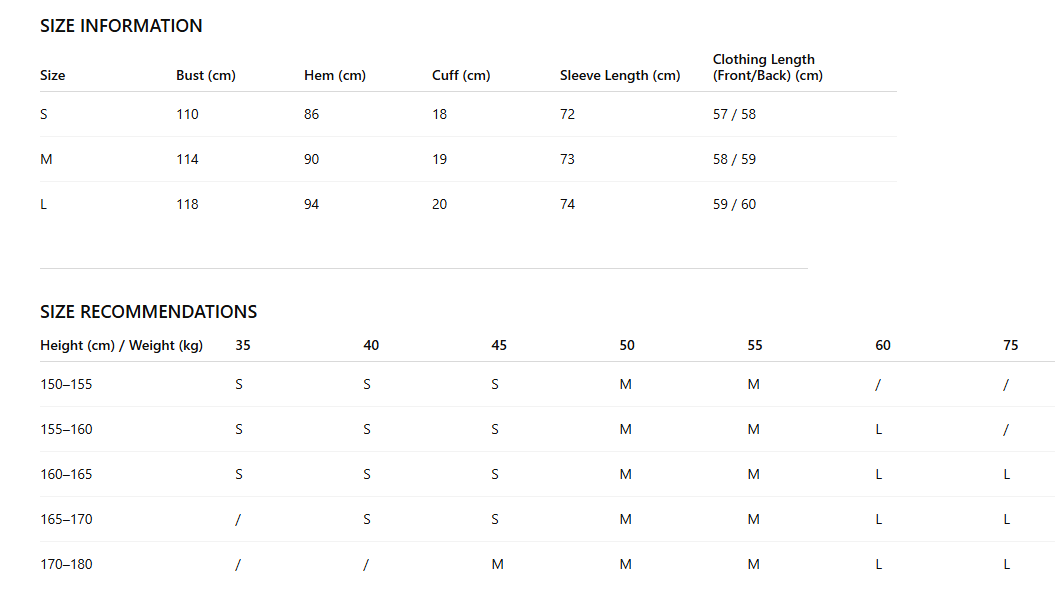The image size is (1055, 609).
Task: Click the Height / Weight header cell
Action: tap(121, 345)
